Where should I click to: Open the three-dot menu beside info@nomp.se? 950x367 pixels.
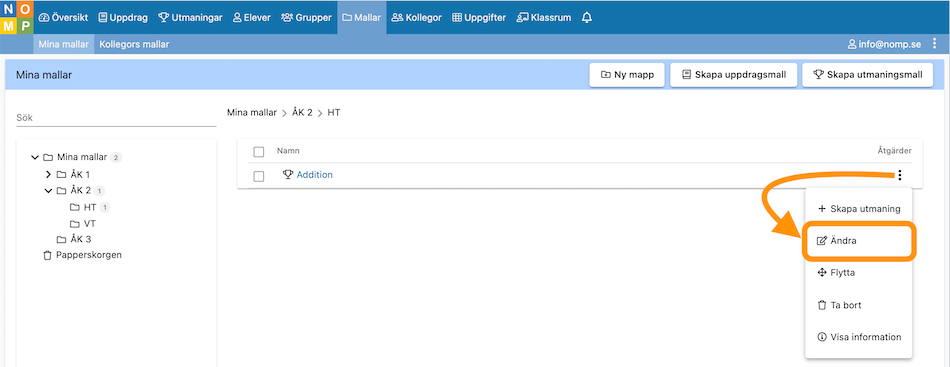[935, 44]
